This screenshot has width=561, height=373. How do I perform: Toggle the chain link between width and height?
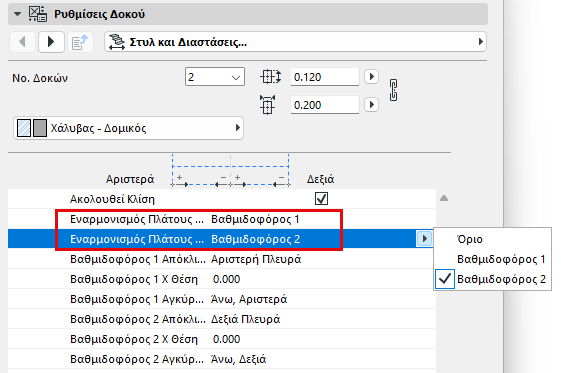(x=393, y=90)
